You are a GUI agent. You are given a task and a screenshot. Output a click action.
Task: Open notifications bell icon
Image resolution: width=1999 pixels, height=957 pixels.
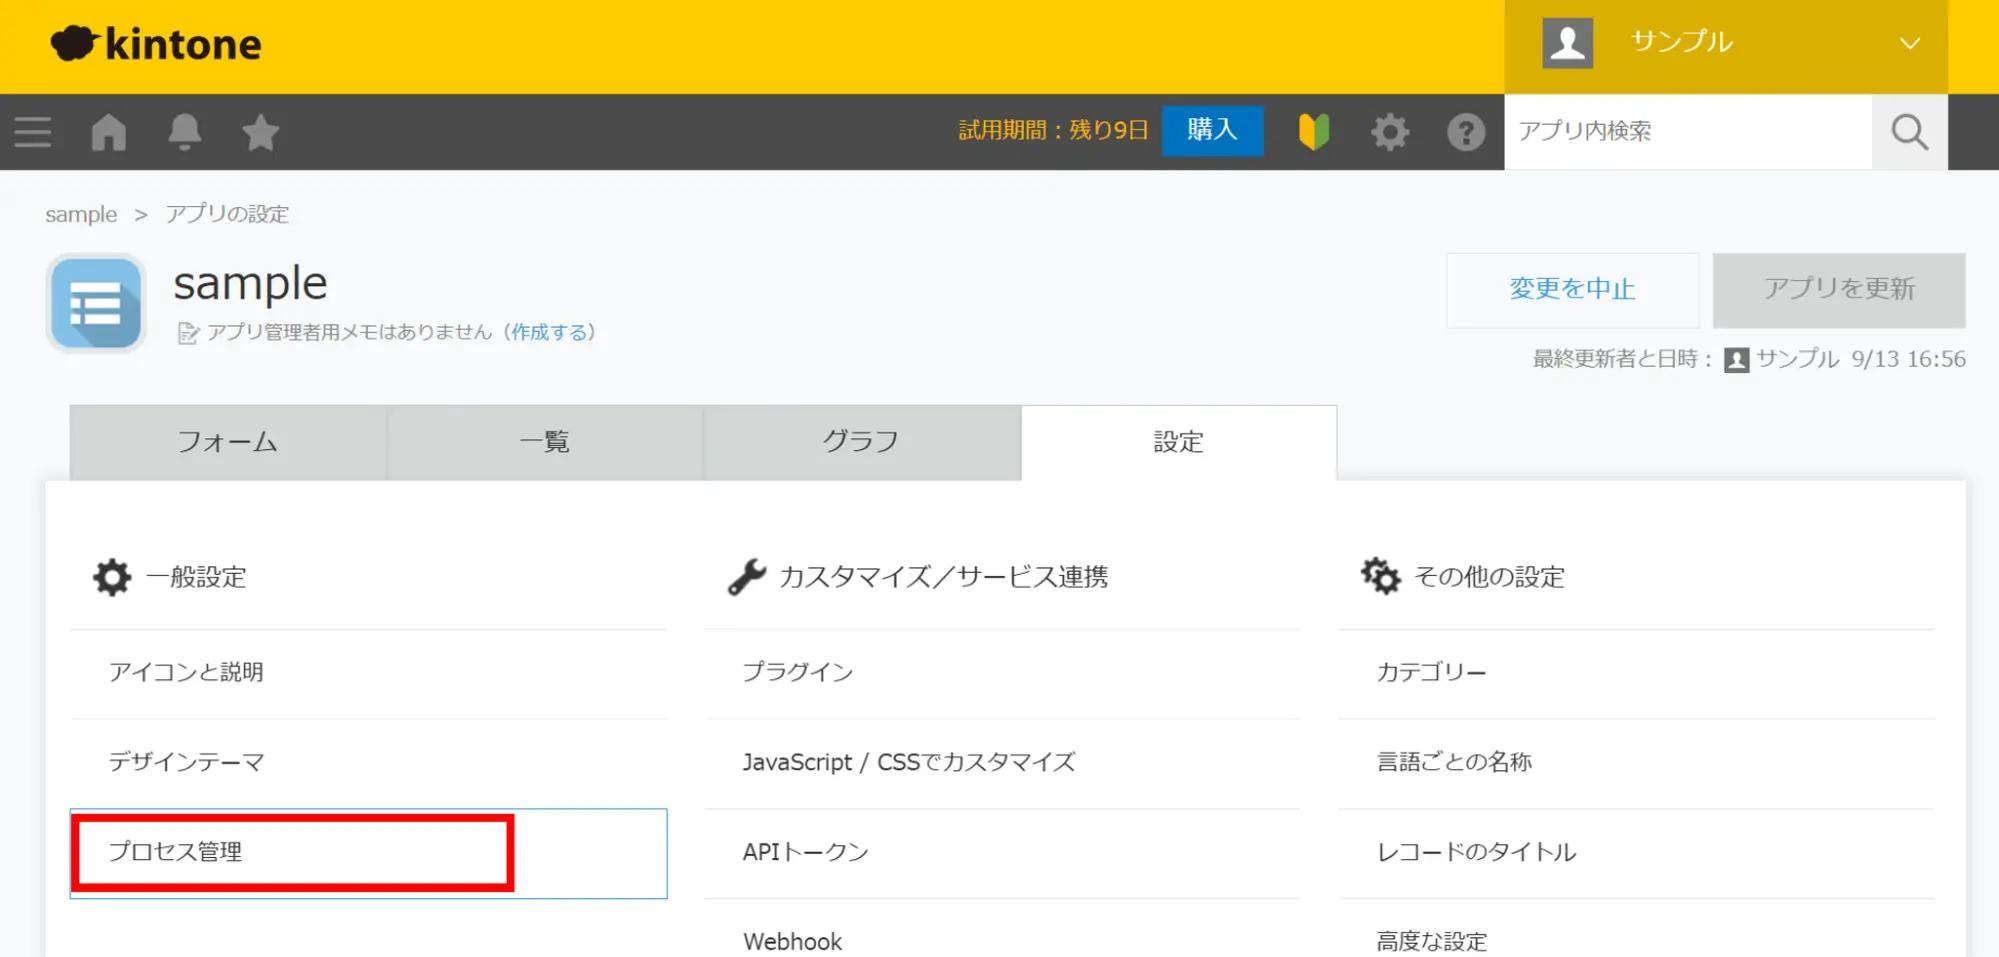pos(184,132)
